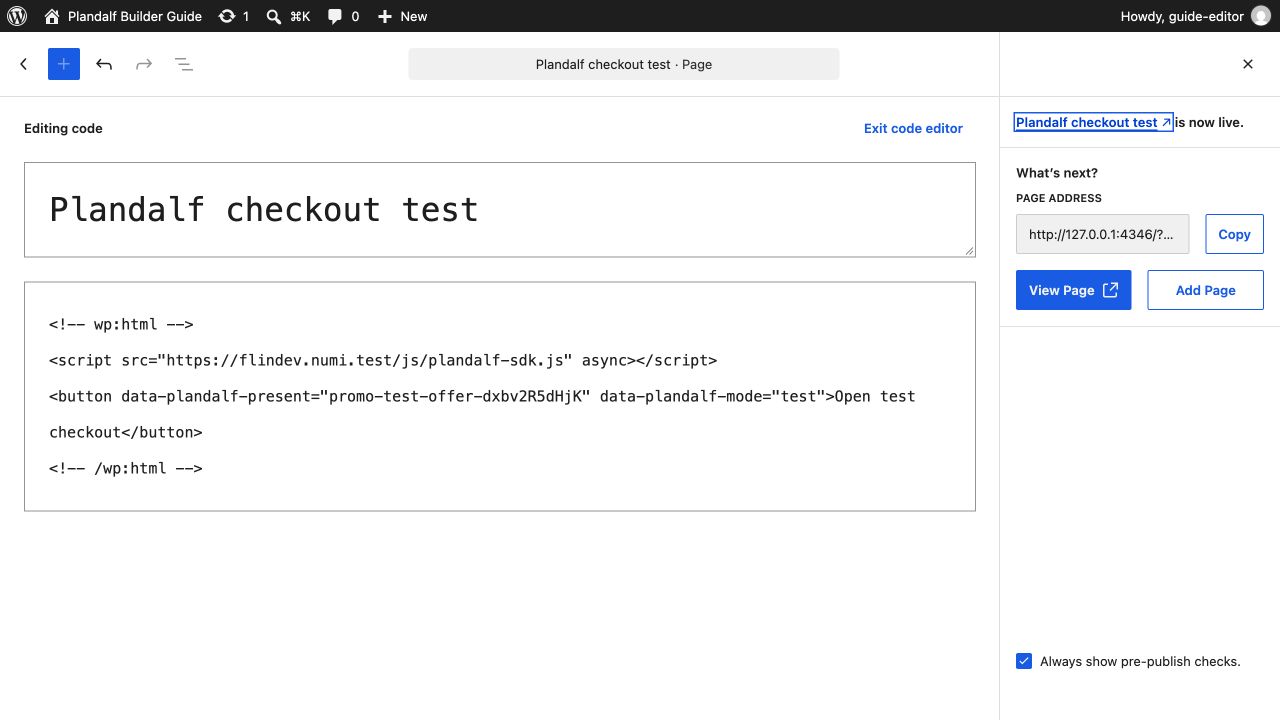This screenshot has height=720, width=1280.
Task: Open the updates icon showing 1
Action: click(234, 16)
